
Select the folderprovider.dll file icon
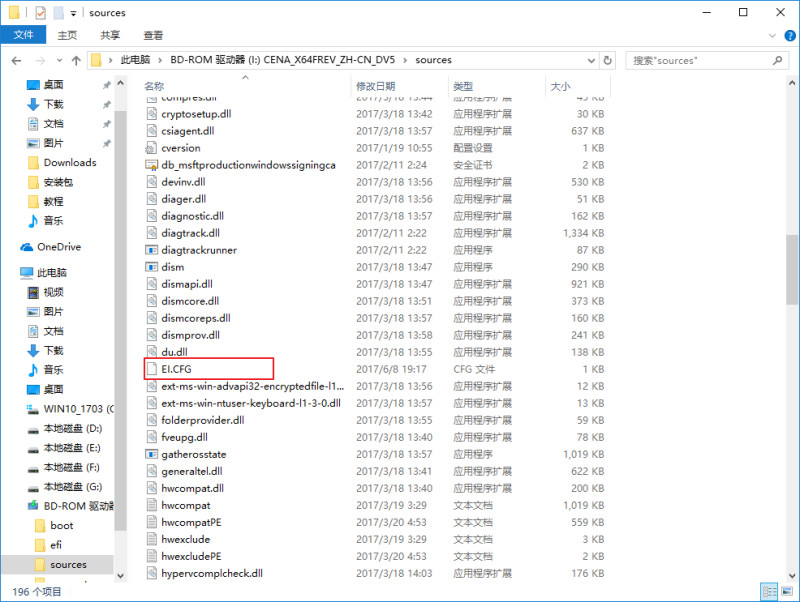(152, 420)
